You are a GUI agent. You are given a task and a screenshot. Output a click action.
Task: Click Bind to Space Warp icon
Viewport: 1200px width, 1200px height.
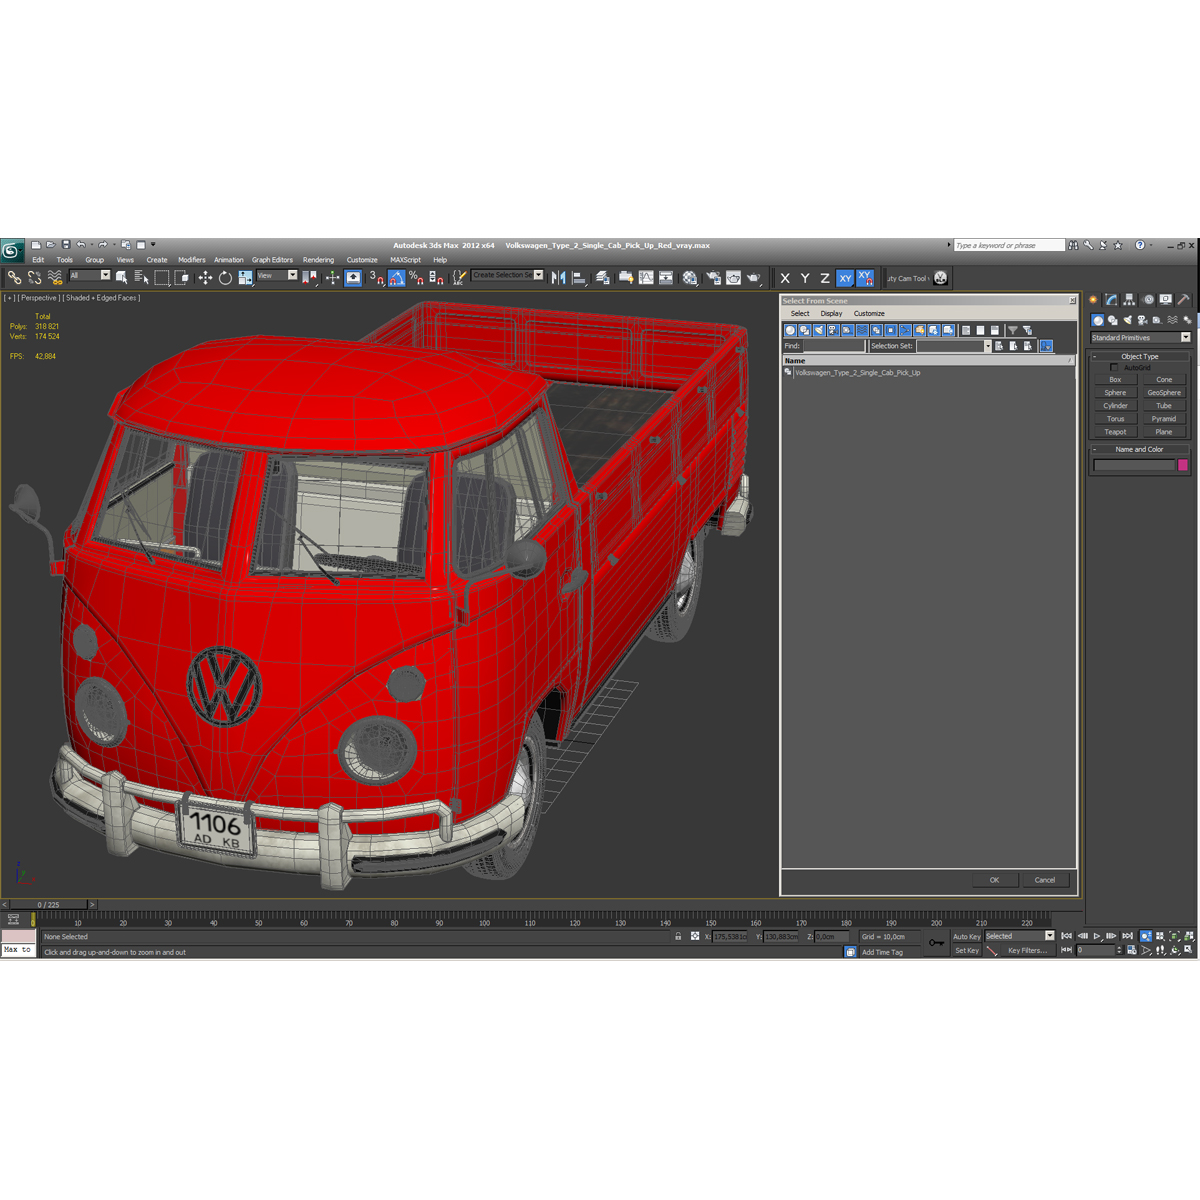point(54,277)
